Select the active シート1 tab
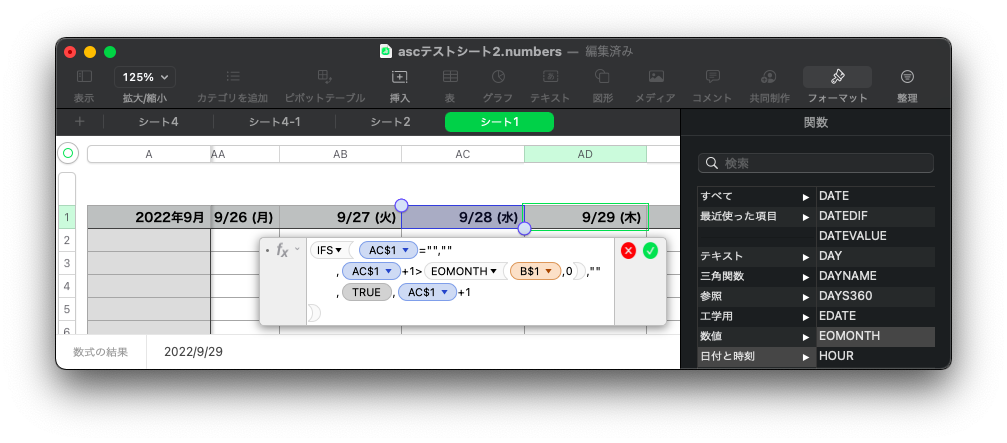Image resolution: width=1007 pixels, height=443 pixels. click(x=499, y=122)
